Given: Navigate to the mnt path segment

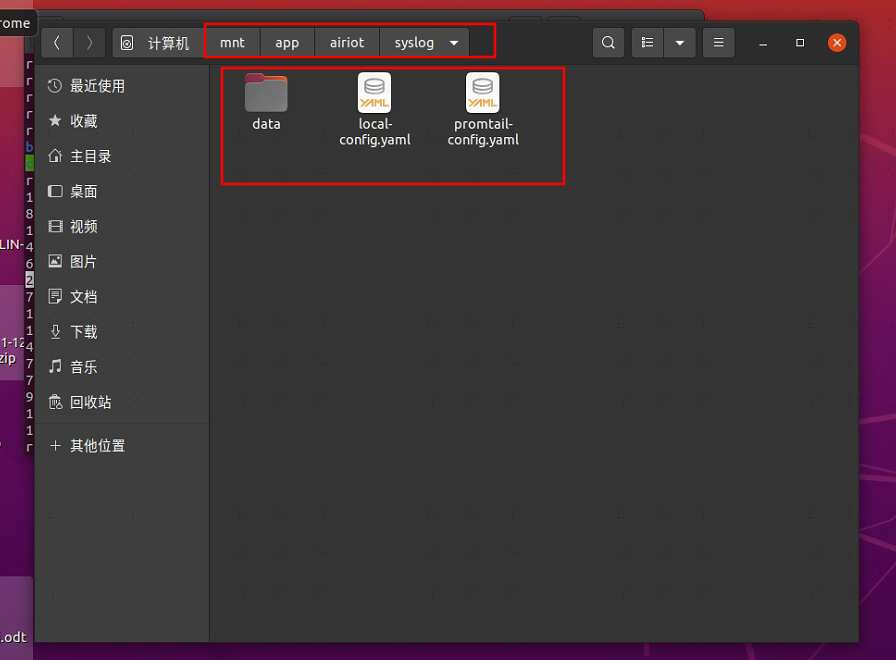Looking at the screenshot, I should click(x=232, y=43).
